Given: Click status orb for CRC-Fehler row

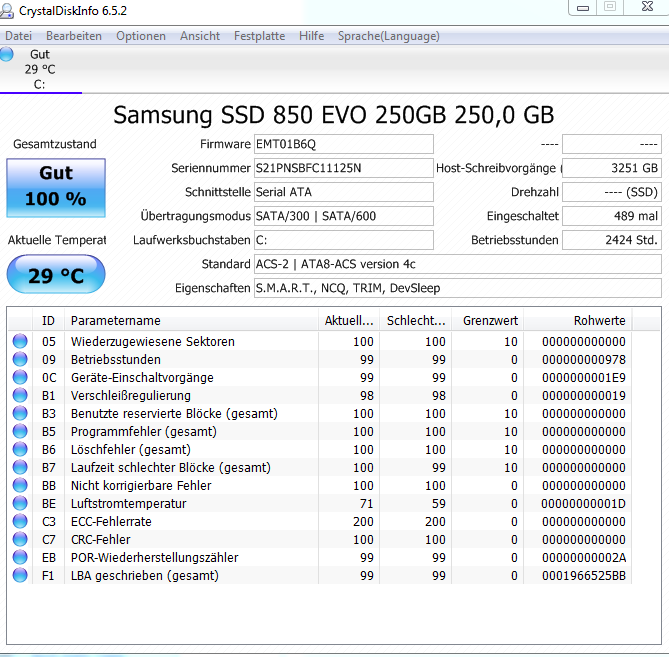Looking at the screenshot, I should (x=20, y=539).
